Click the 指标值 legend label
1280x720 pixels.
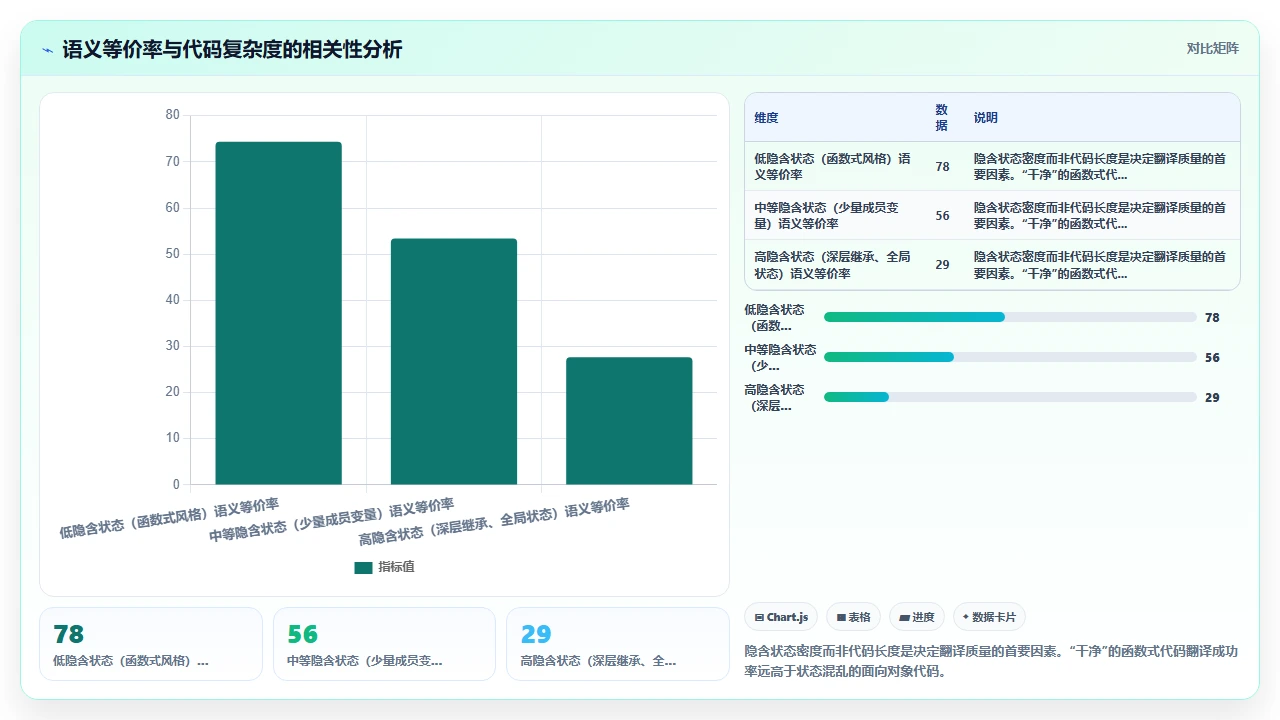click(x=396, y=567)
